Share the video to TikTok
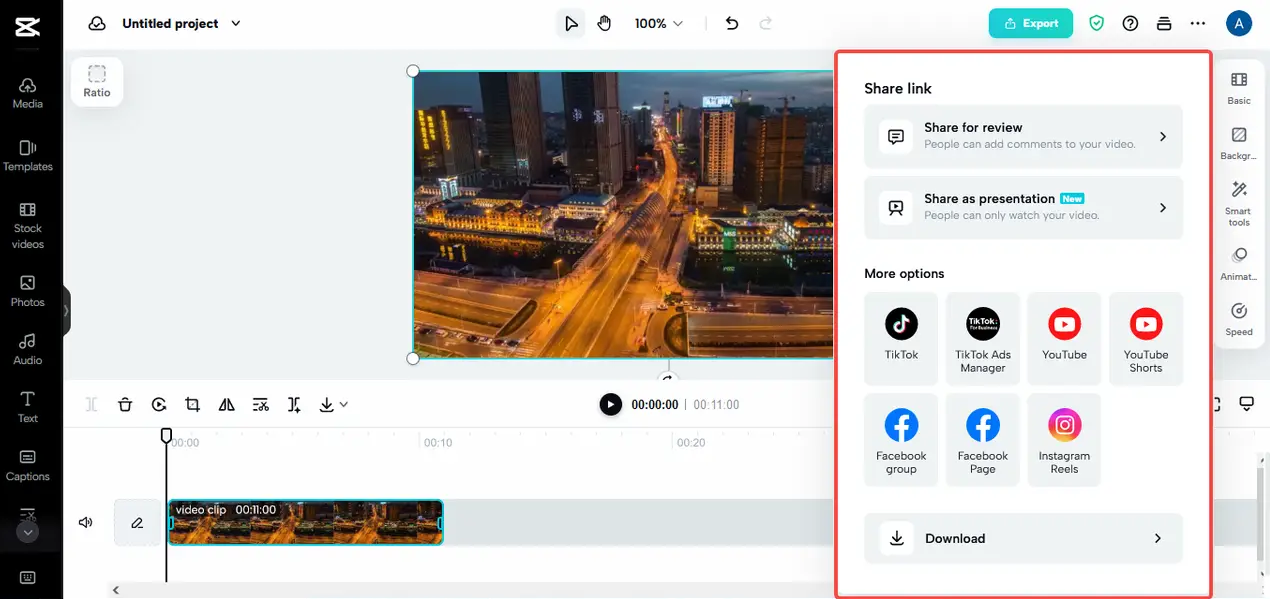 pos(901,338)
